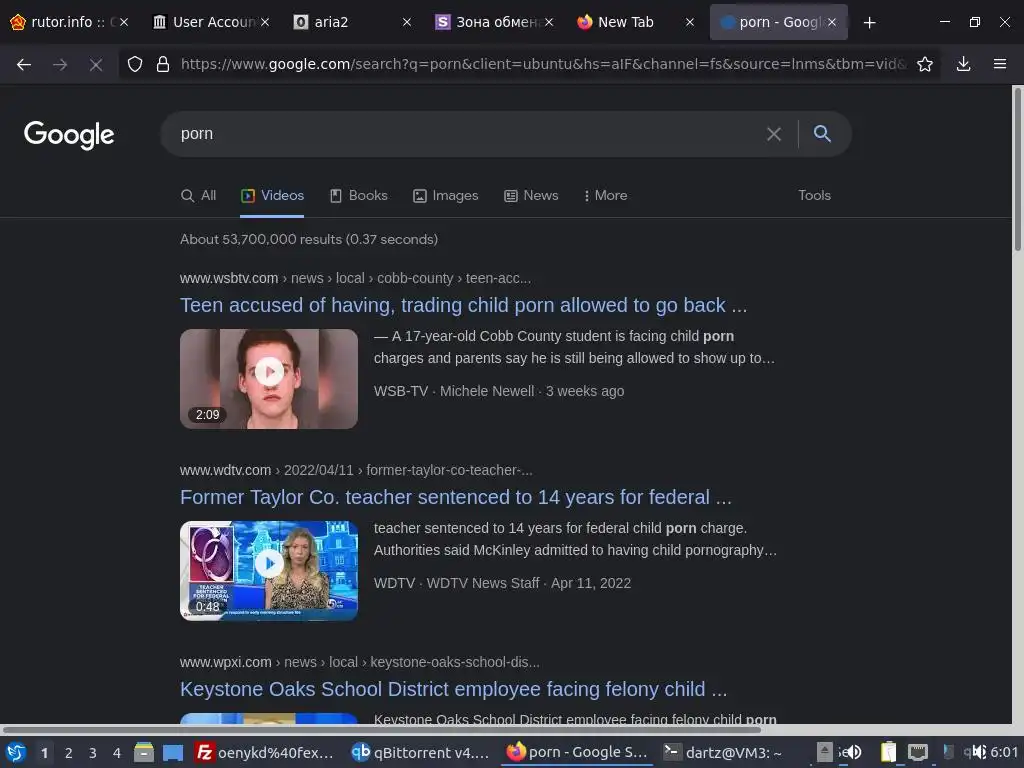Switch to the FileZilla window in the taskbar

(266, 752)
